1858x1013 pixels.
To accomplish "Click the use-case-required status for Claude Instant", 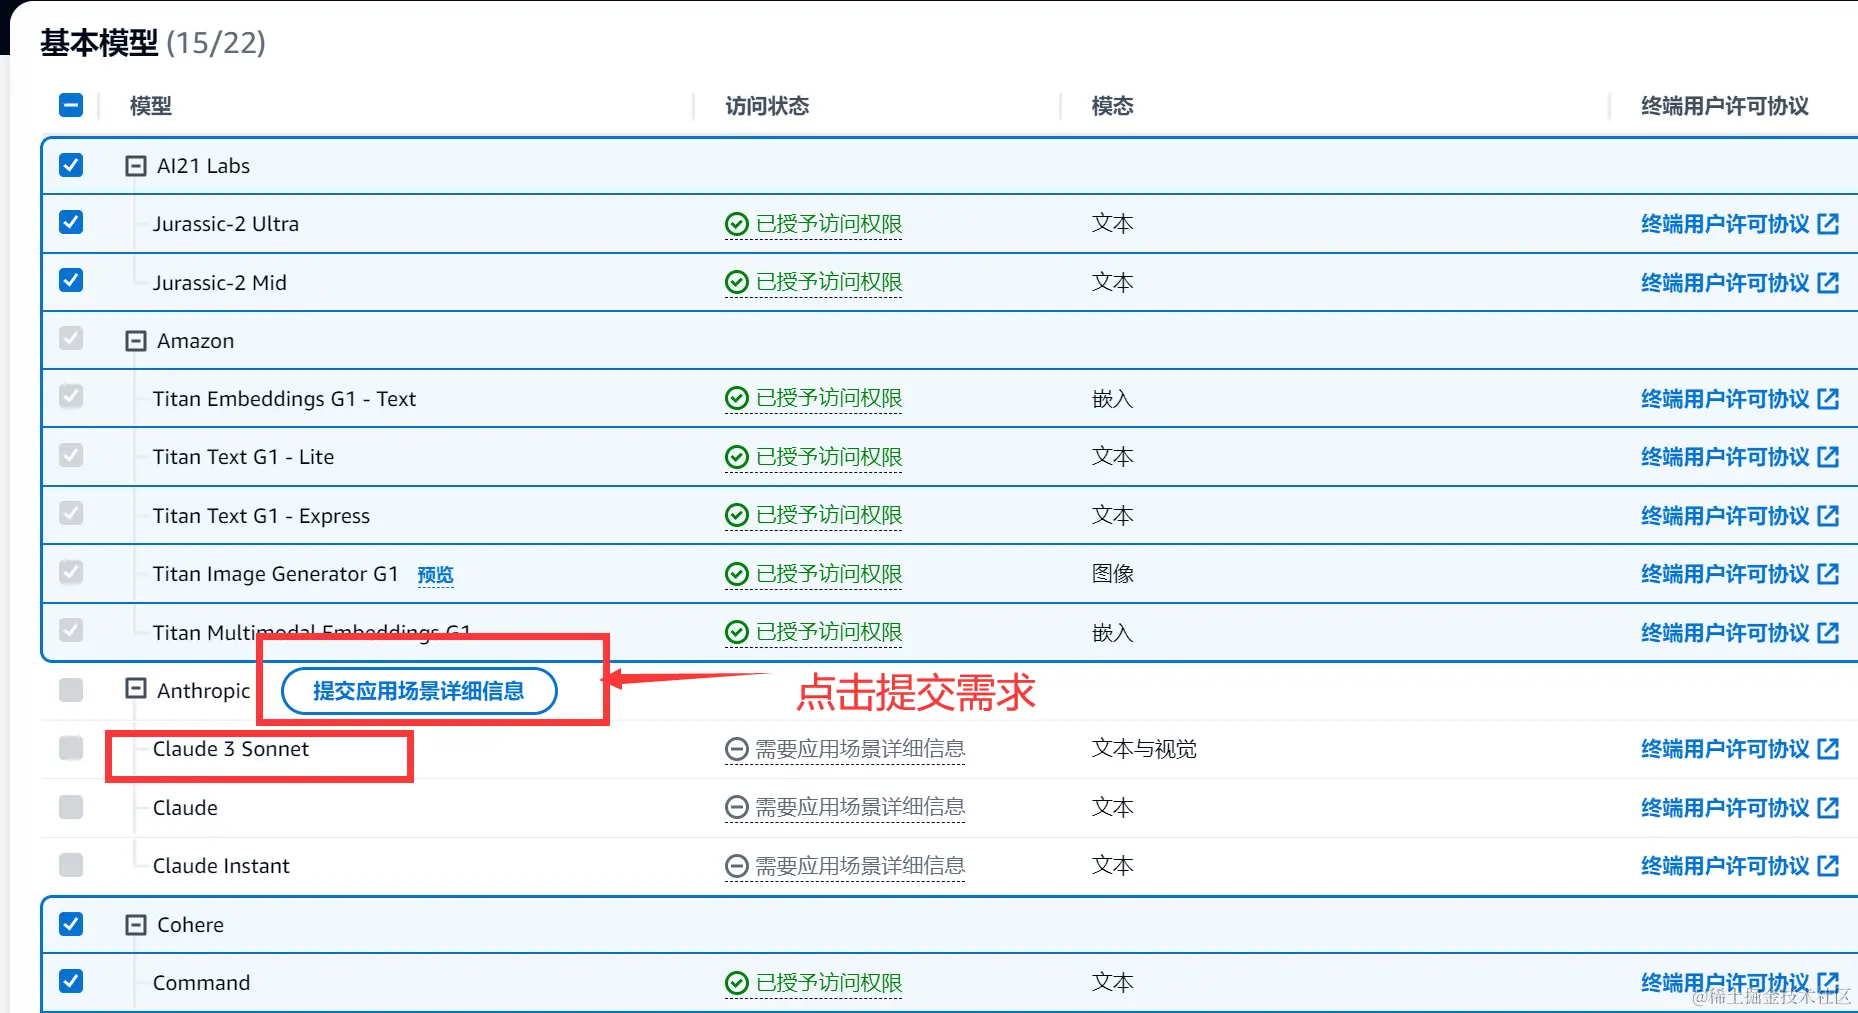I will 845,866.
